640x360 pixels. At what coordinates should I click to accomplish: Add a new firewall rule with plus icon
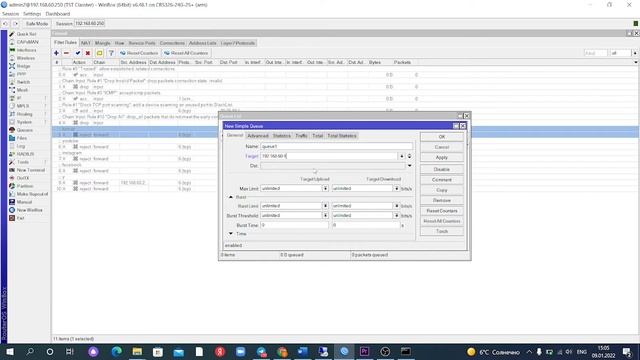[56, 53]
